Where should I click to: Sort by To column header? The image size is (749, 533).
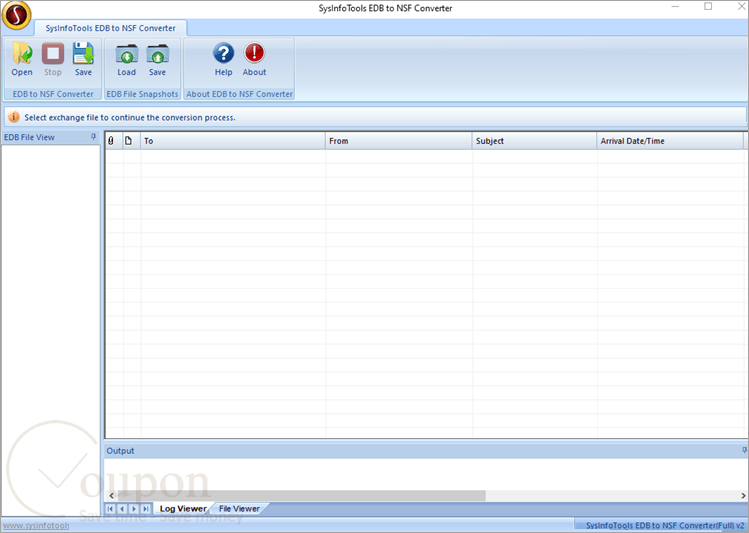click(233, 141)
